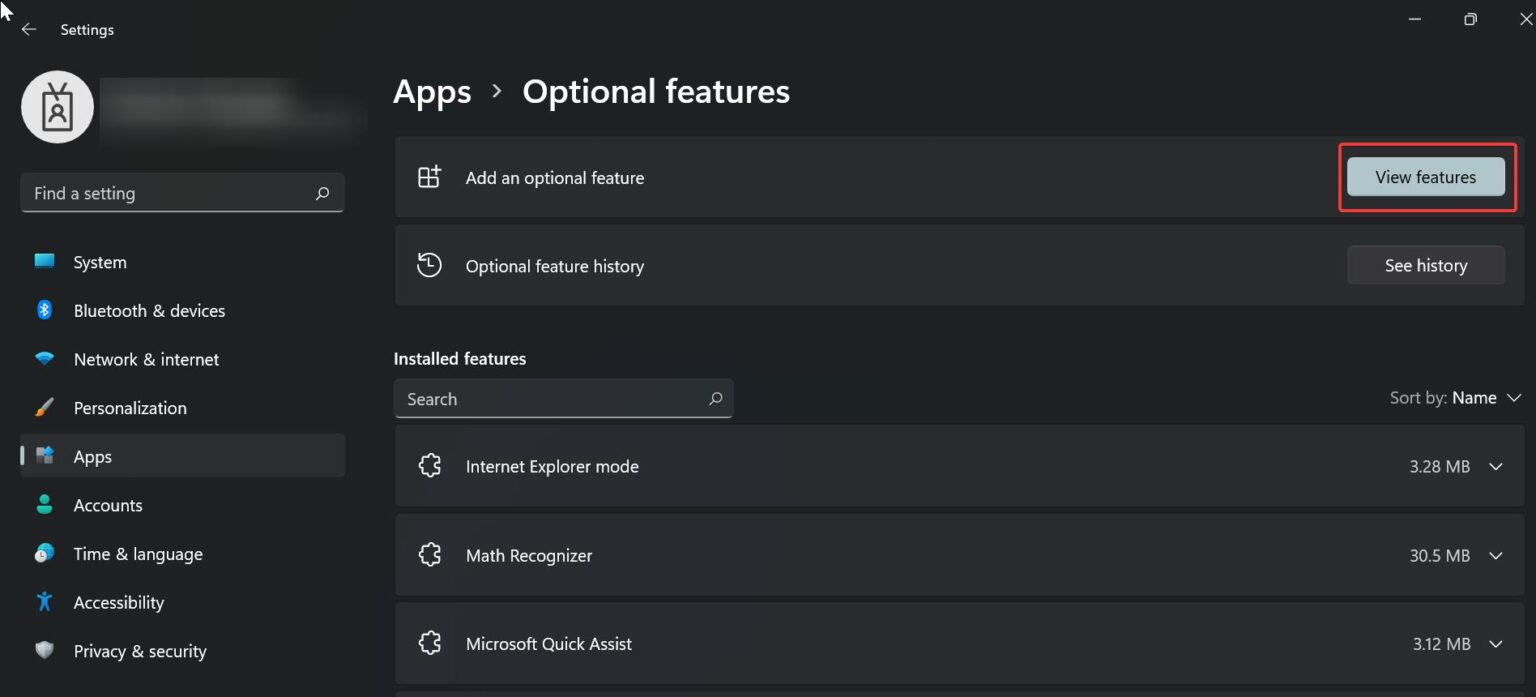Click the Optional feature history clock icon
The height and width of the screenshot is (697, 1536).
point(429,265)
